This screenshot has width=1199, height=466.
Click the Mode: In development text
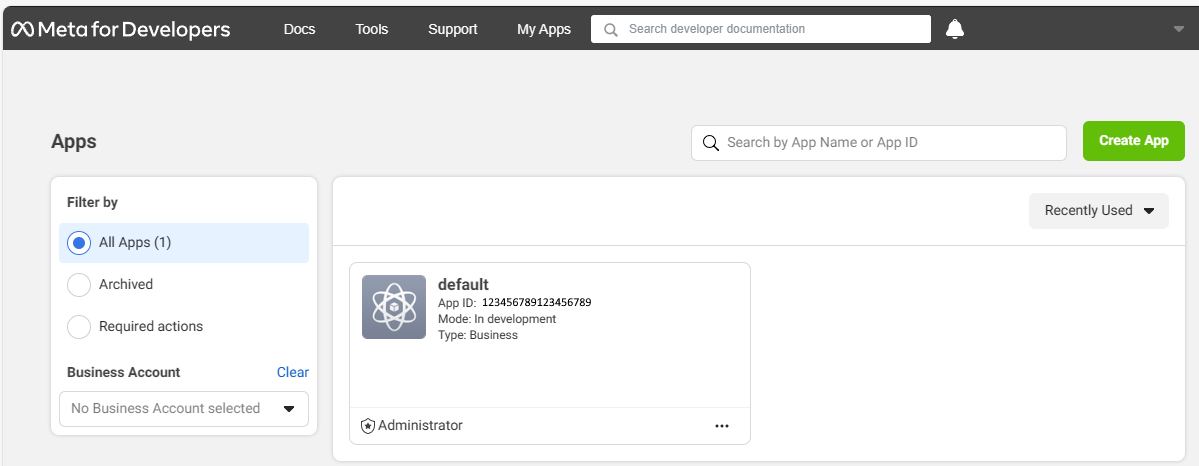point(497,318)
